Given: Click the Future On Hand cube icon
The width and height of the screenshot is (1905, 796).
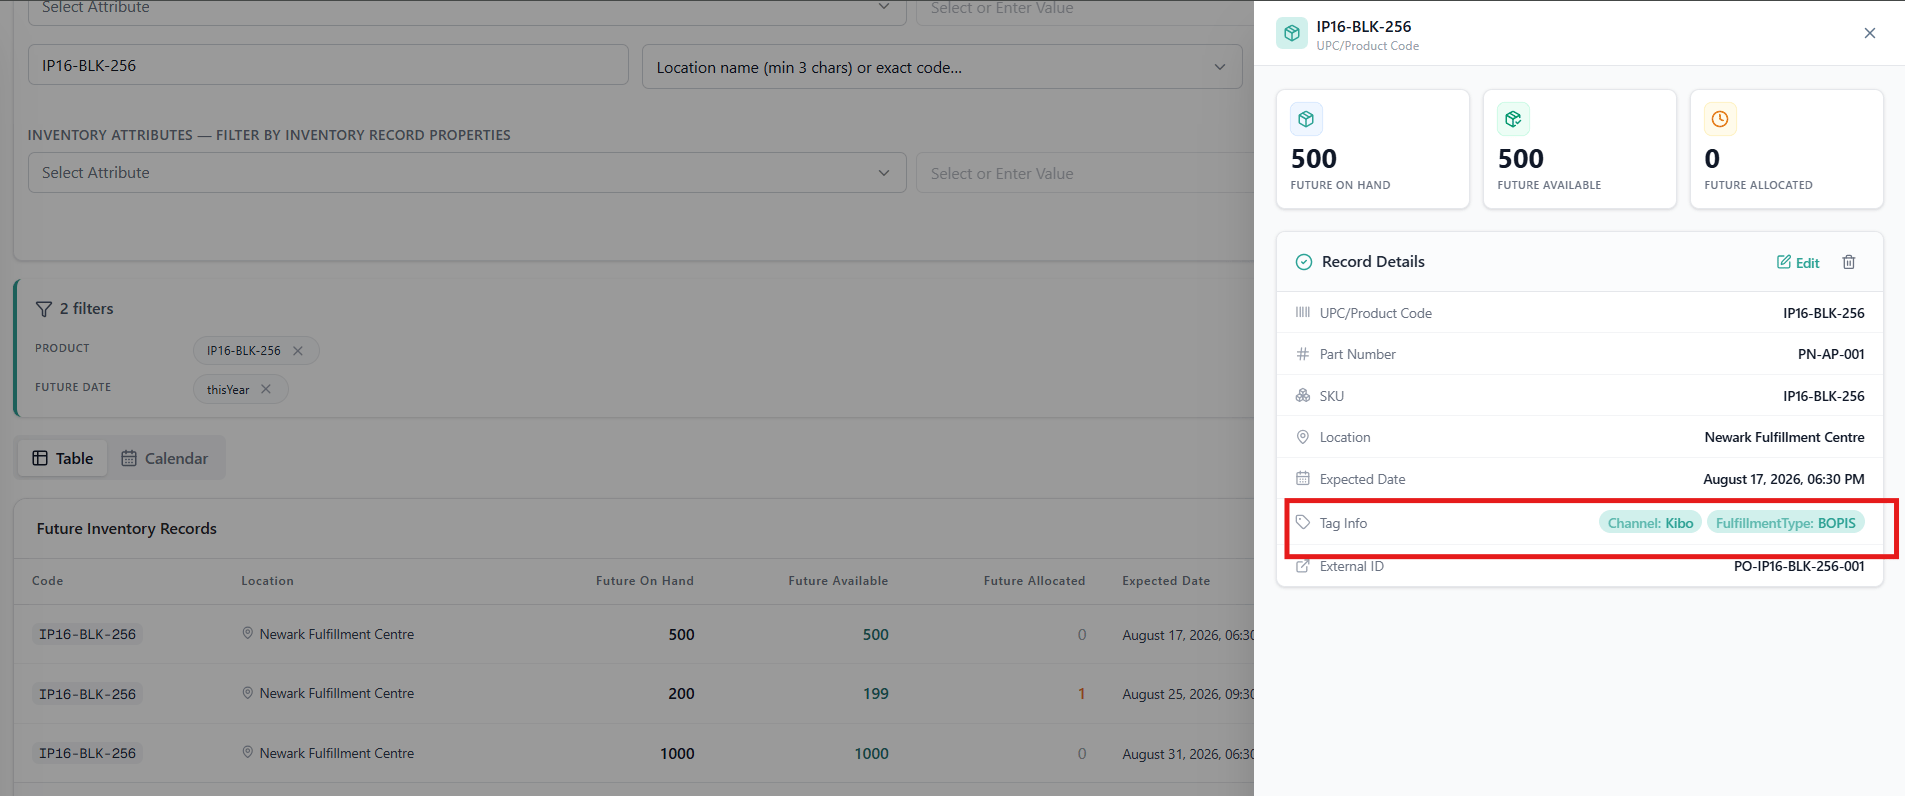Looking at the screenshot, I should point(1306,119).
